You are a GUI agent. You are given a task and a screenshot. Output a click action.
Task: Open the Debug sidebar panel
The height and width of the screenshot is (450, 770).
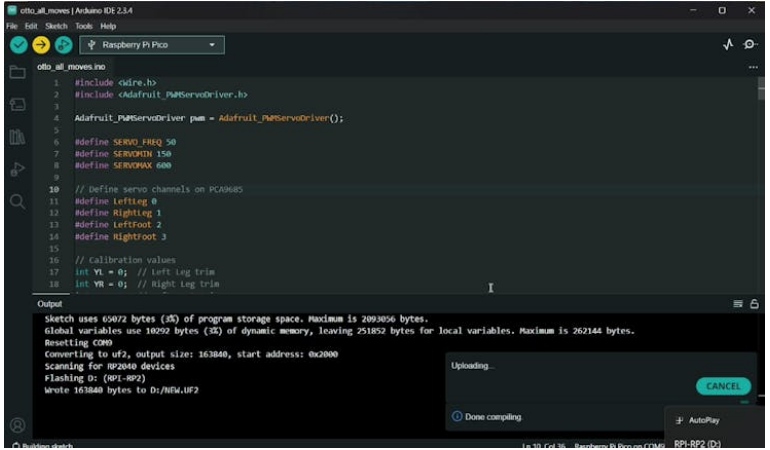tap(17, 169)
